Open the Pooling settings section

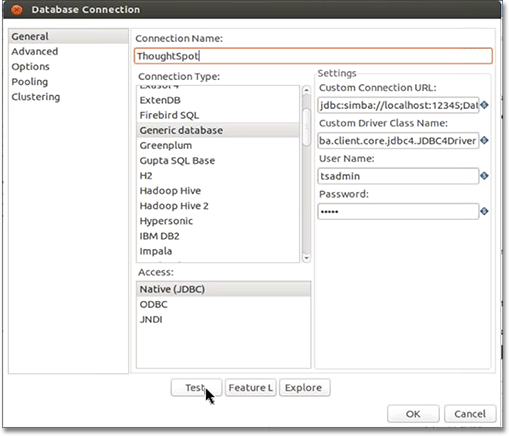click(68, 82)
